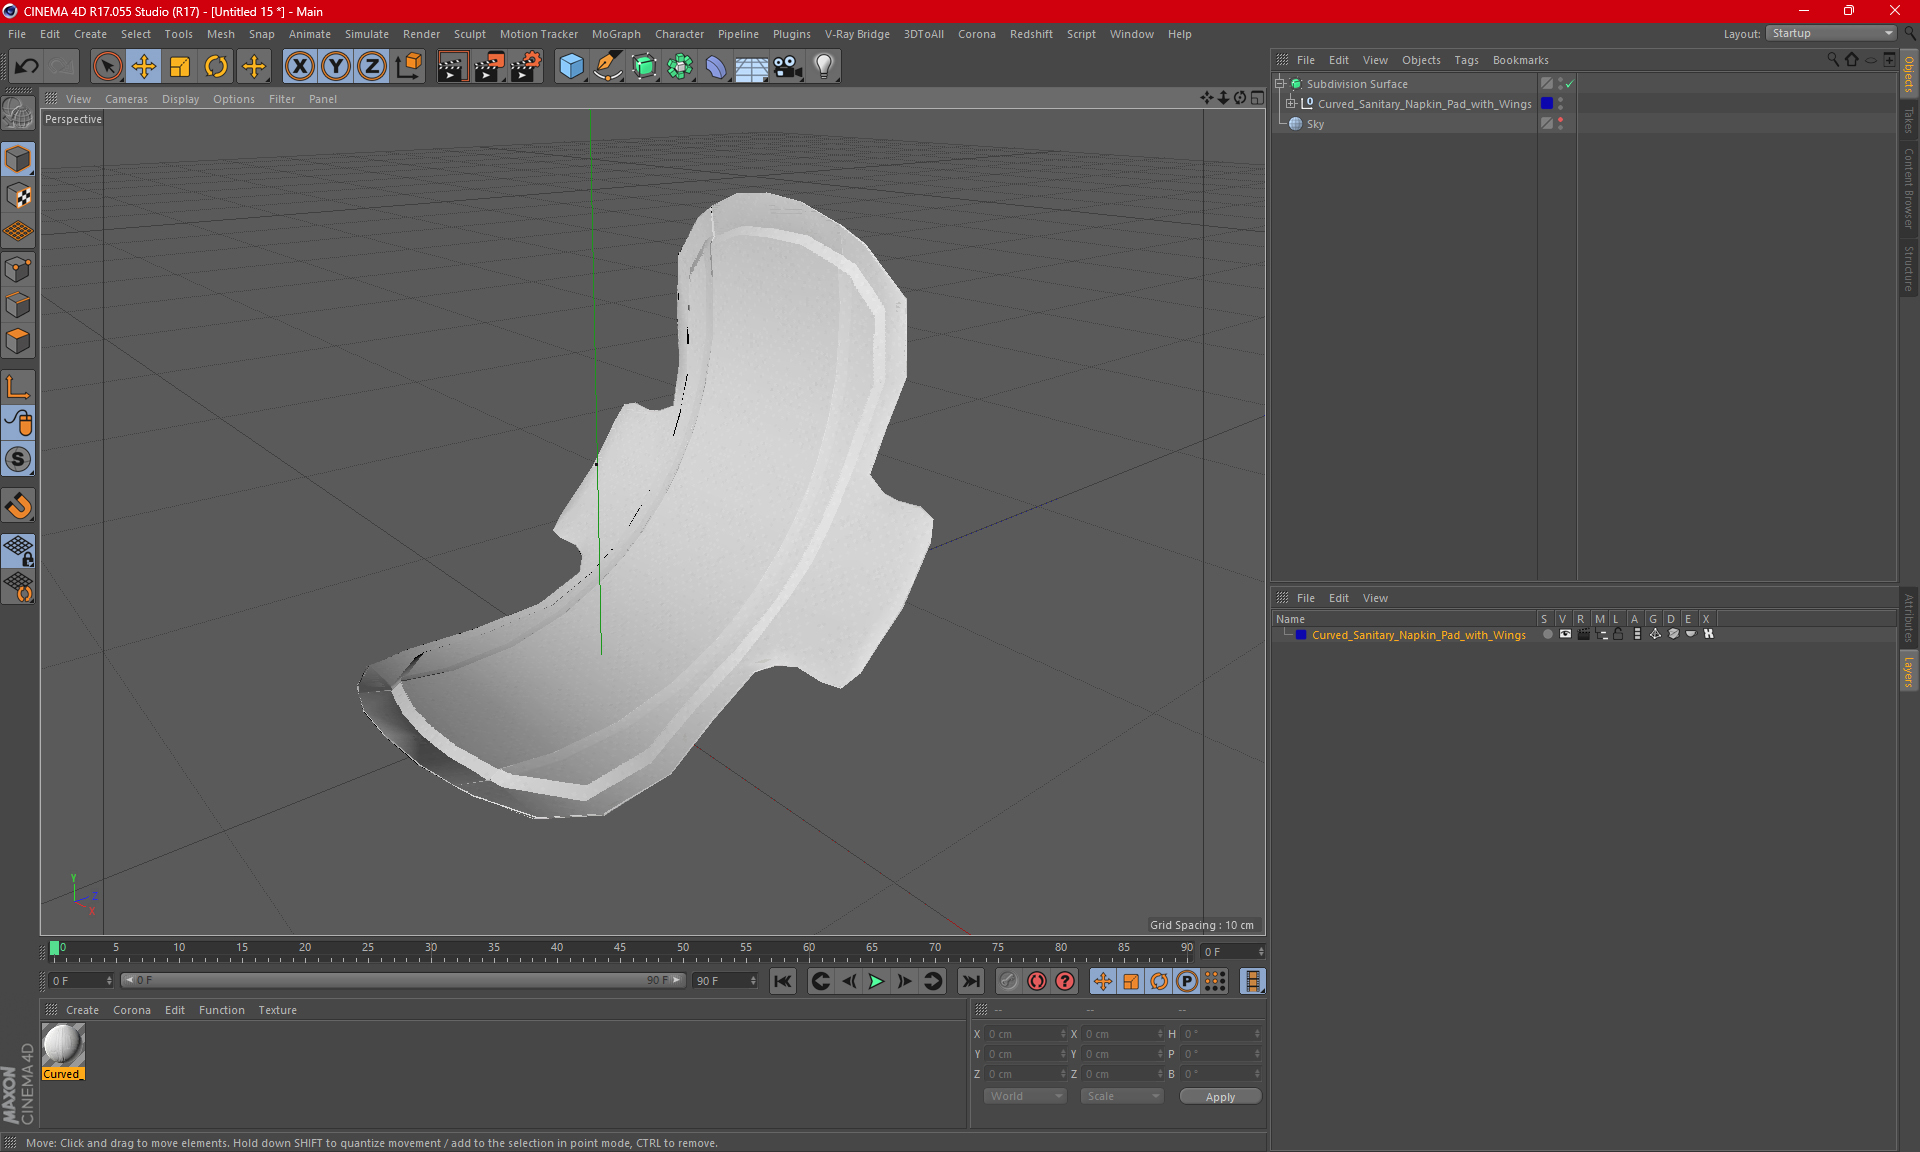
Task: Toggle Subdivision Surface green enable checkmark
Action: point(1569,84)
